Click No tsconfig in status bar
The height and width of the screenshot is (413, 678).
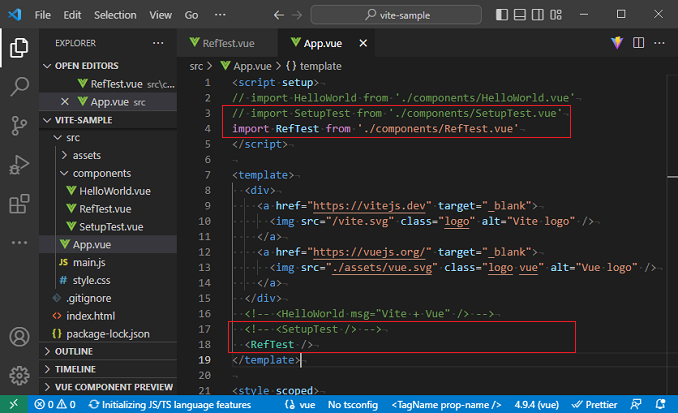click(x=353, y=404)
